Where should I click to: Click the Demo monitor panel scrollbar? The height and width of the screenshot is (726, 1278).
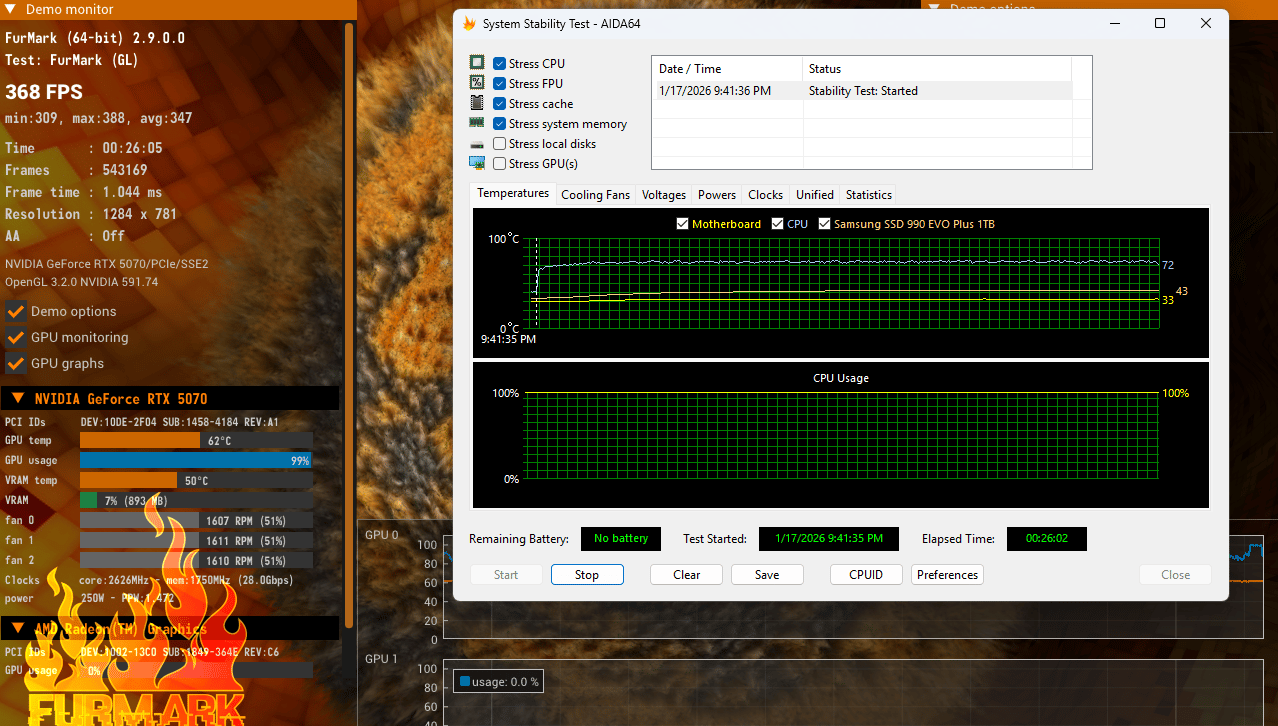(x=349, y=325)
